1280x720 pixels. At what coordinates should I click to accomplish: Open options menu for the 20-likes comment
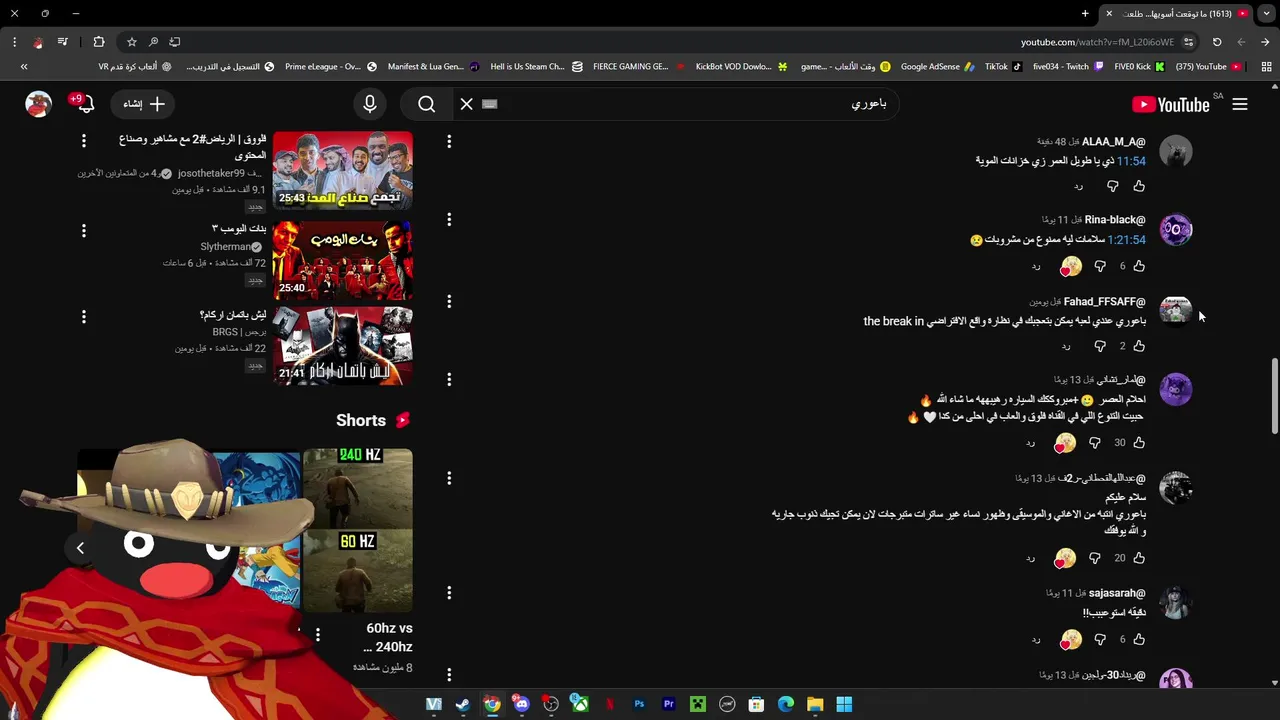point(449,478)
